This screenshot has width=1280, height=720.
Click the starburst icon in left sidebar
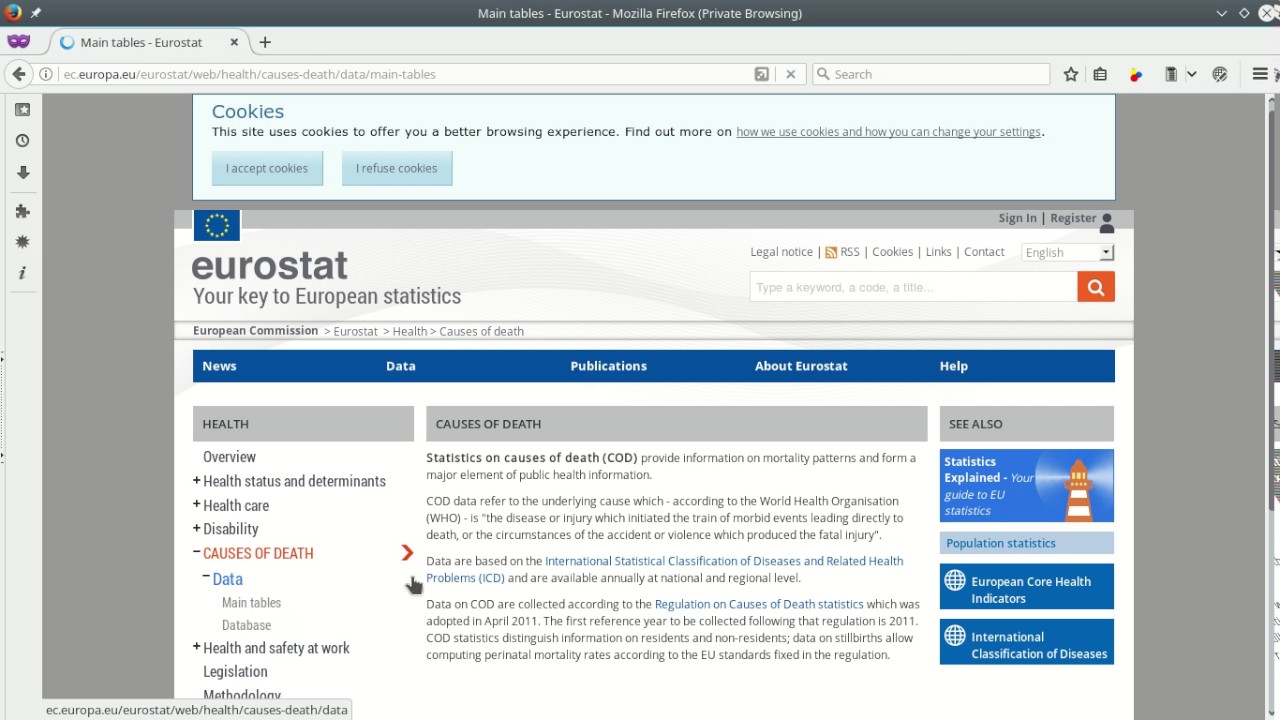pyautogui.click(x=22, y=242)
